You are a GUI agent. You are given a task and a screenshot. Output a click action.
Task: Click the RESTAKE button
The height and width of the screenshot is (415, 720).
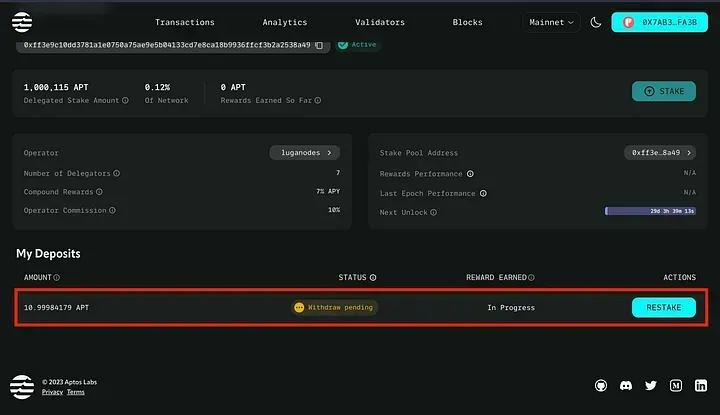click(x=664, y=307)
